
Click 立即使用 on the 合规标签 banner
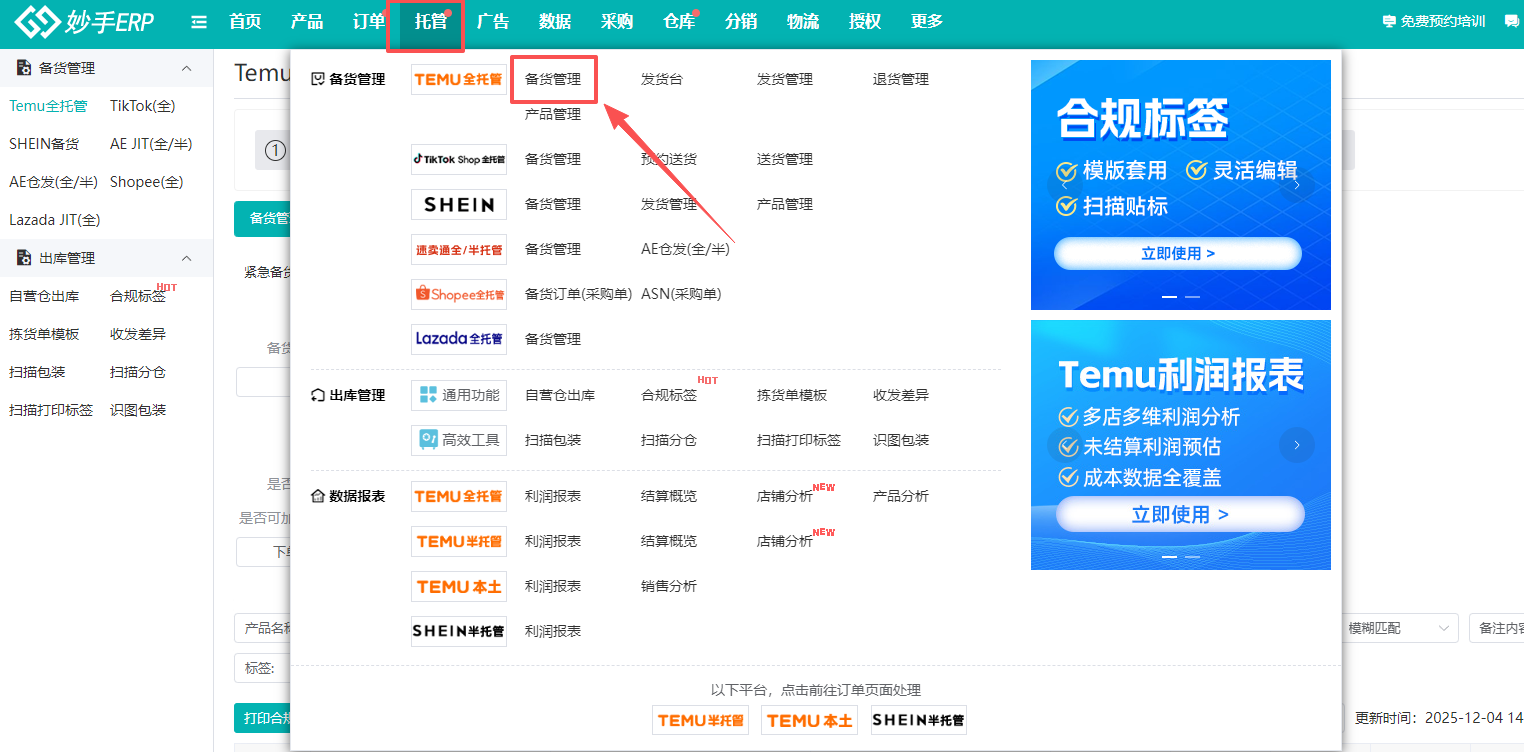(1178, 254)
